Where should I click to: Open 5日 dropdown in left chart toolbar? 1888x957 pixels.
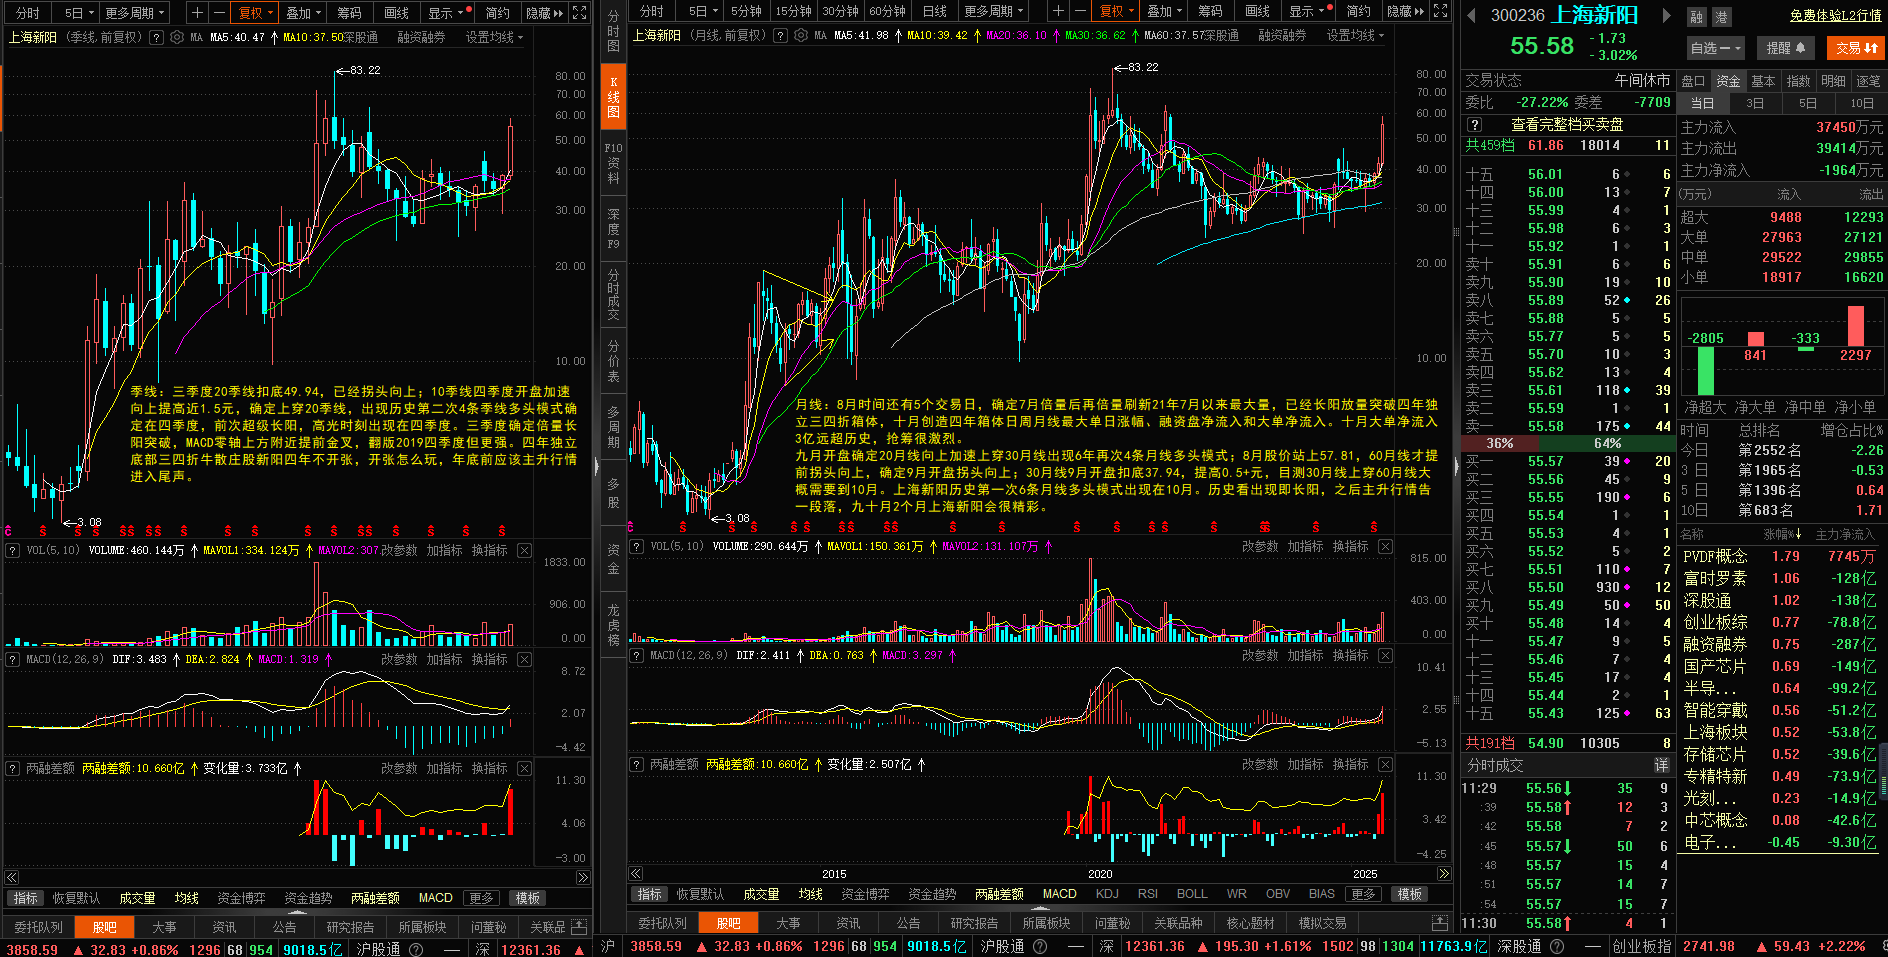click(79, 13)
